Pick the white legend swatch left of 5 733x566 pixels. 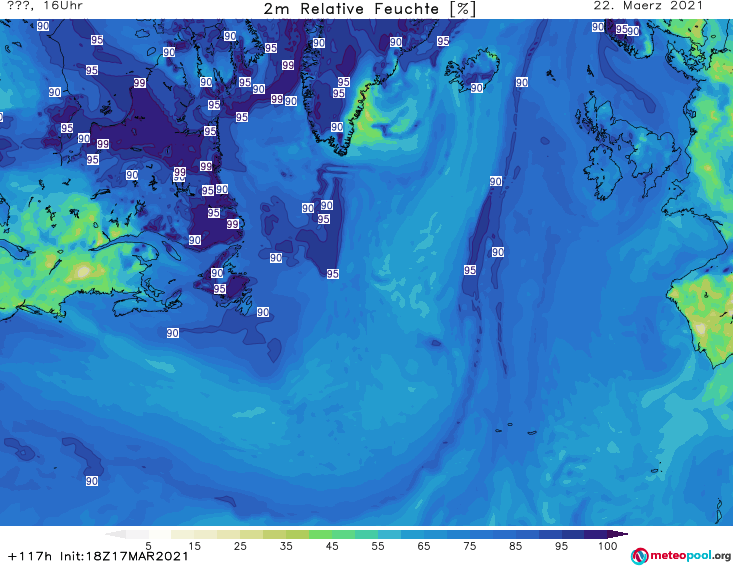click(x=137, y=534)
